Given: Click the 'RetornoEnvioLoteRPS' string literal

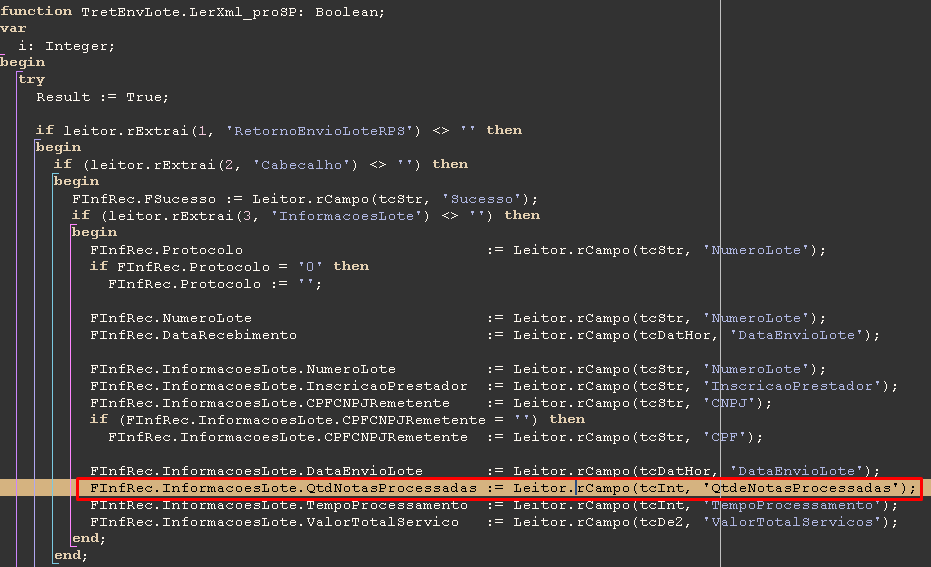Looking at the screenshot, I should tap(319, 131).
